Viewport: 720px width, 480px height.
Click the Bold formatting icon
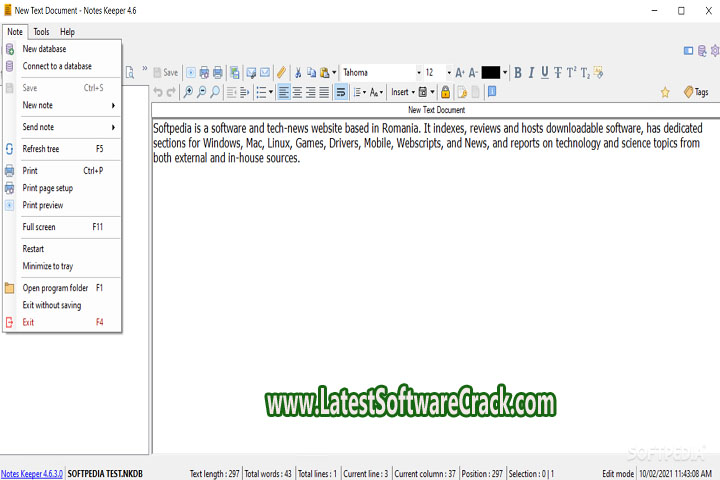pos(518,72)
